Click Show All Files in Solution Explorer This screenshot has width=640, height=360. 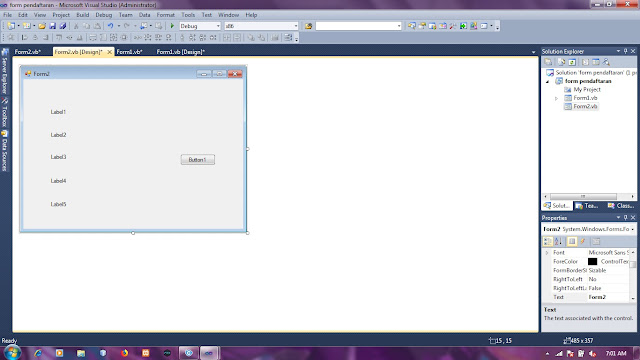tap(561, 62)
